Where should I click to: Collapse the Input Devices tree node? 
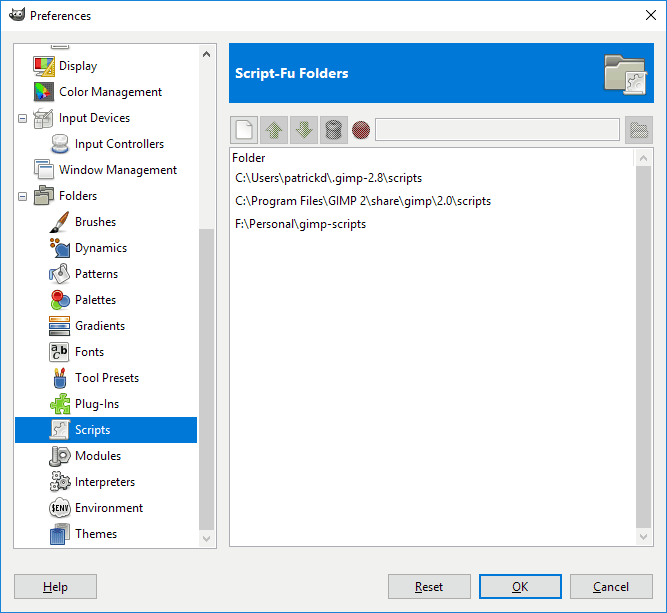pos(23,118)
